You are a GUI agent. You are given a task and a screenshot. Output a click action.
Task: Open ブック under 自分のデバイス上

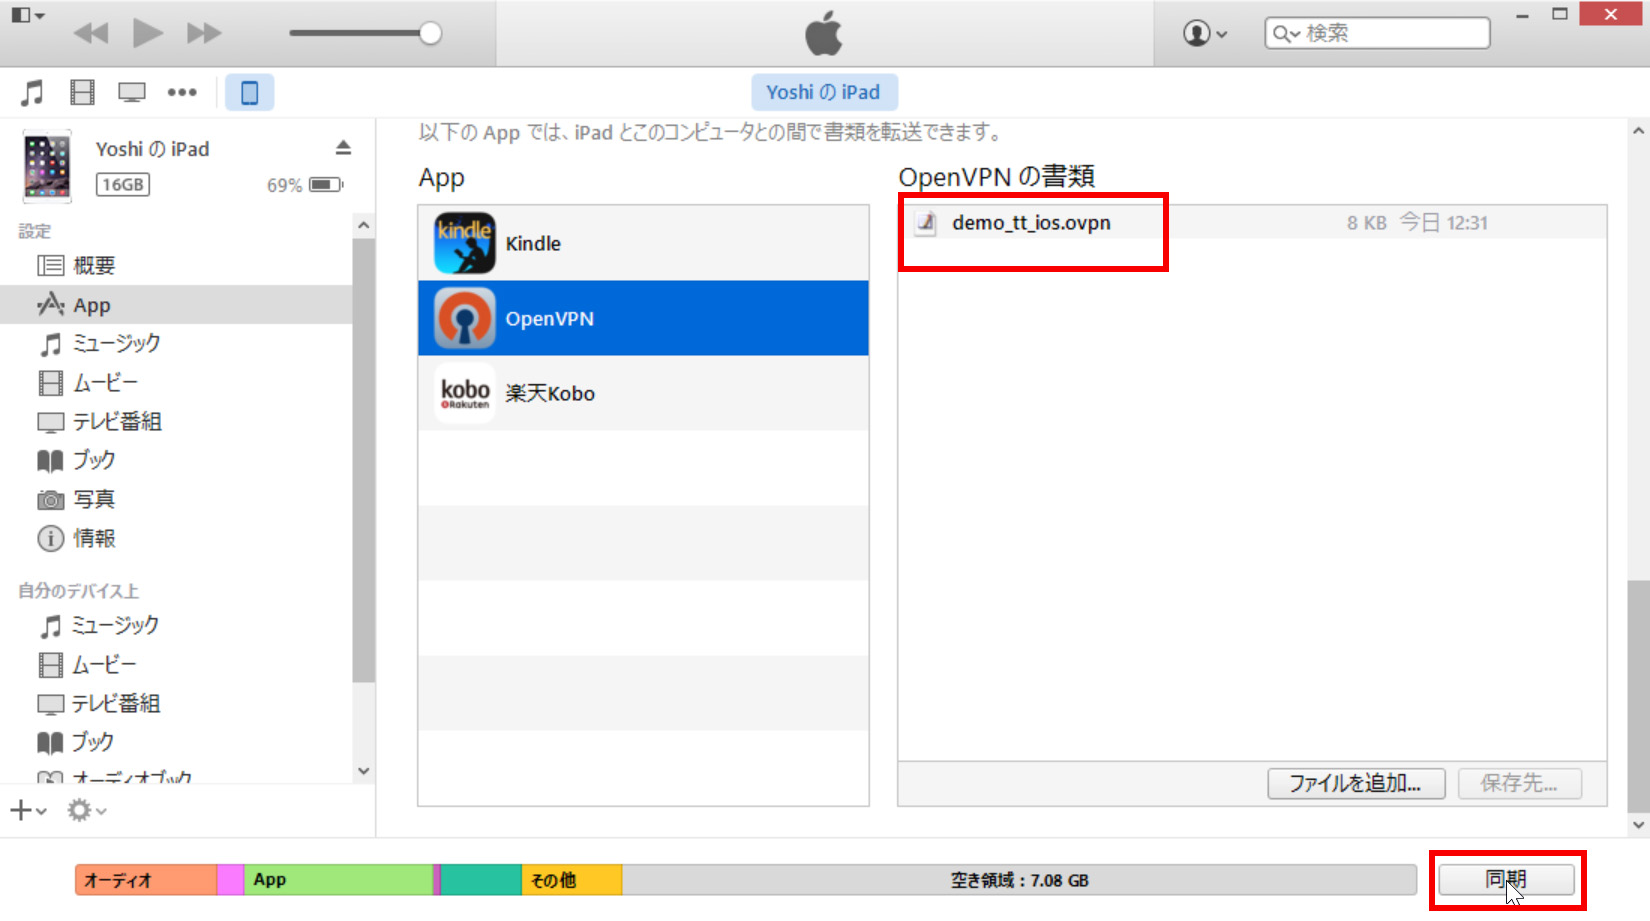tap(176, 742)
